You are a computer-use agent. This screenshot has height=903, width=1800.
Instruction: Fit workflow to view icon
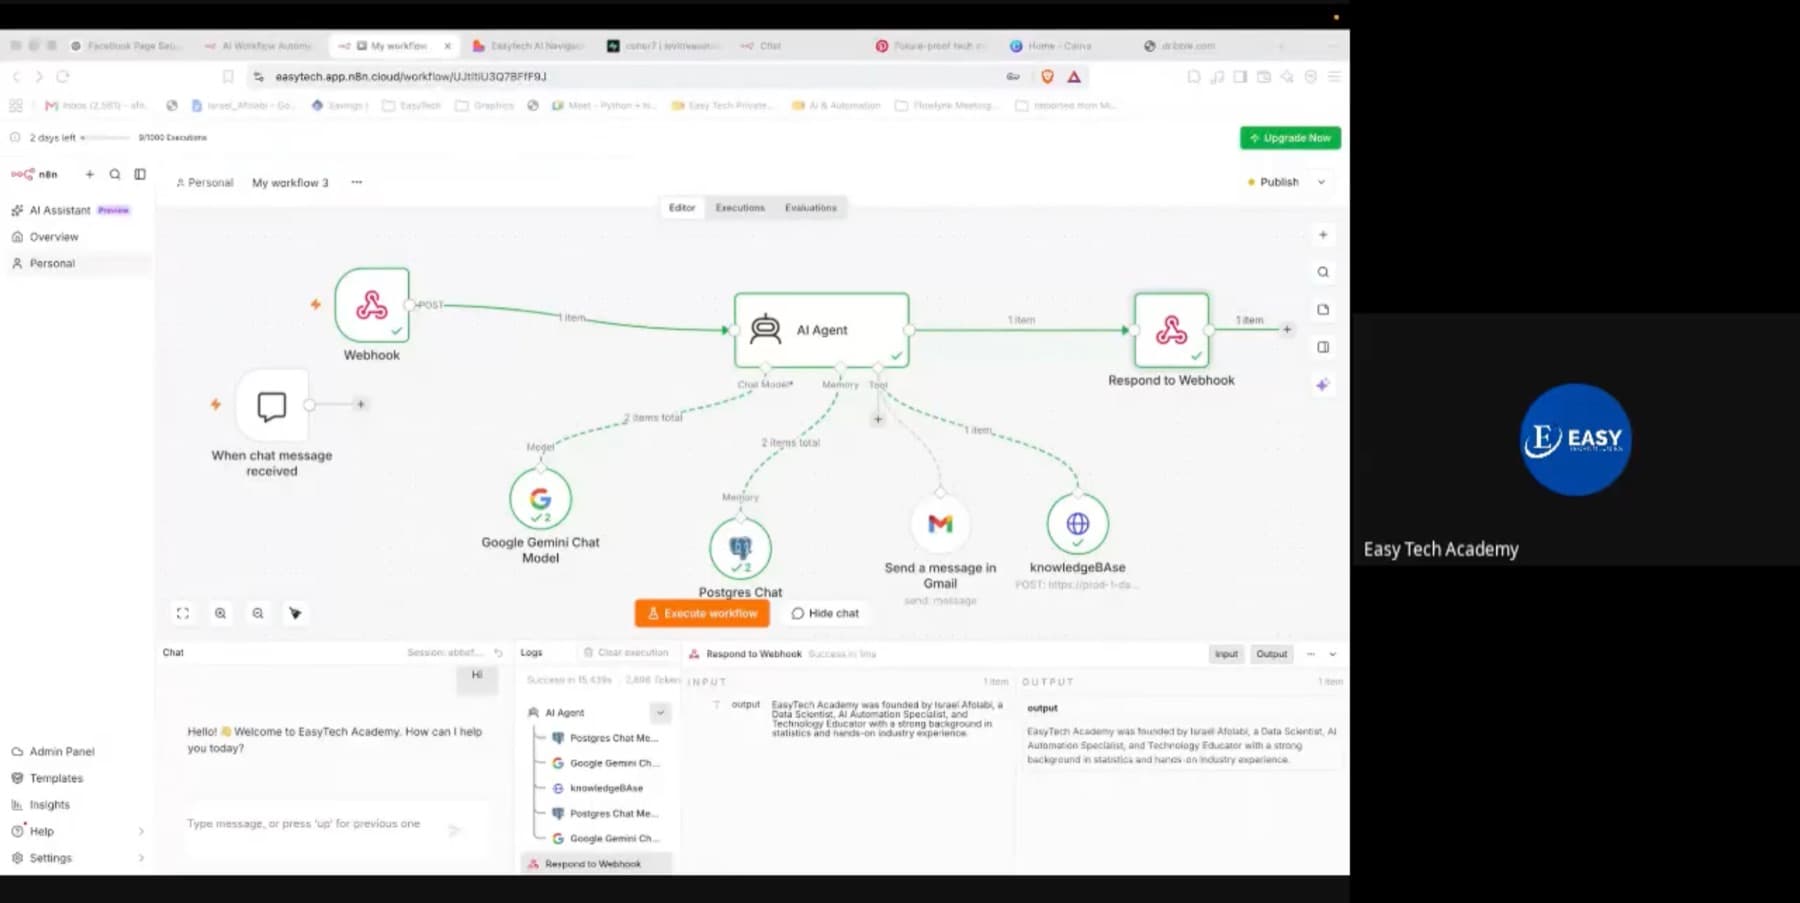point(182,613)
